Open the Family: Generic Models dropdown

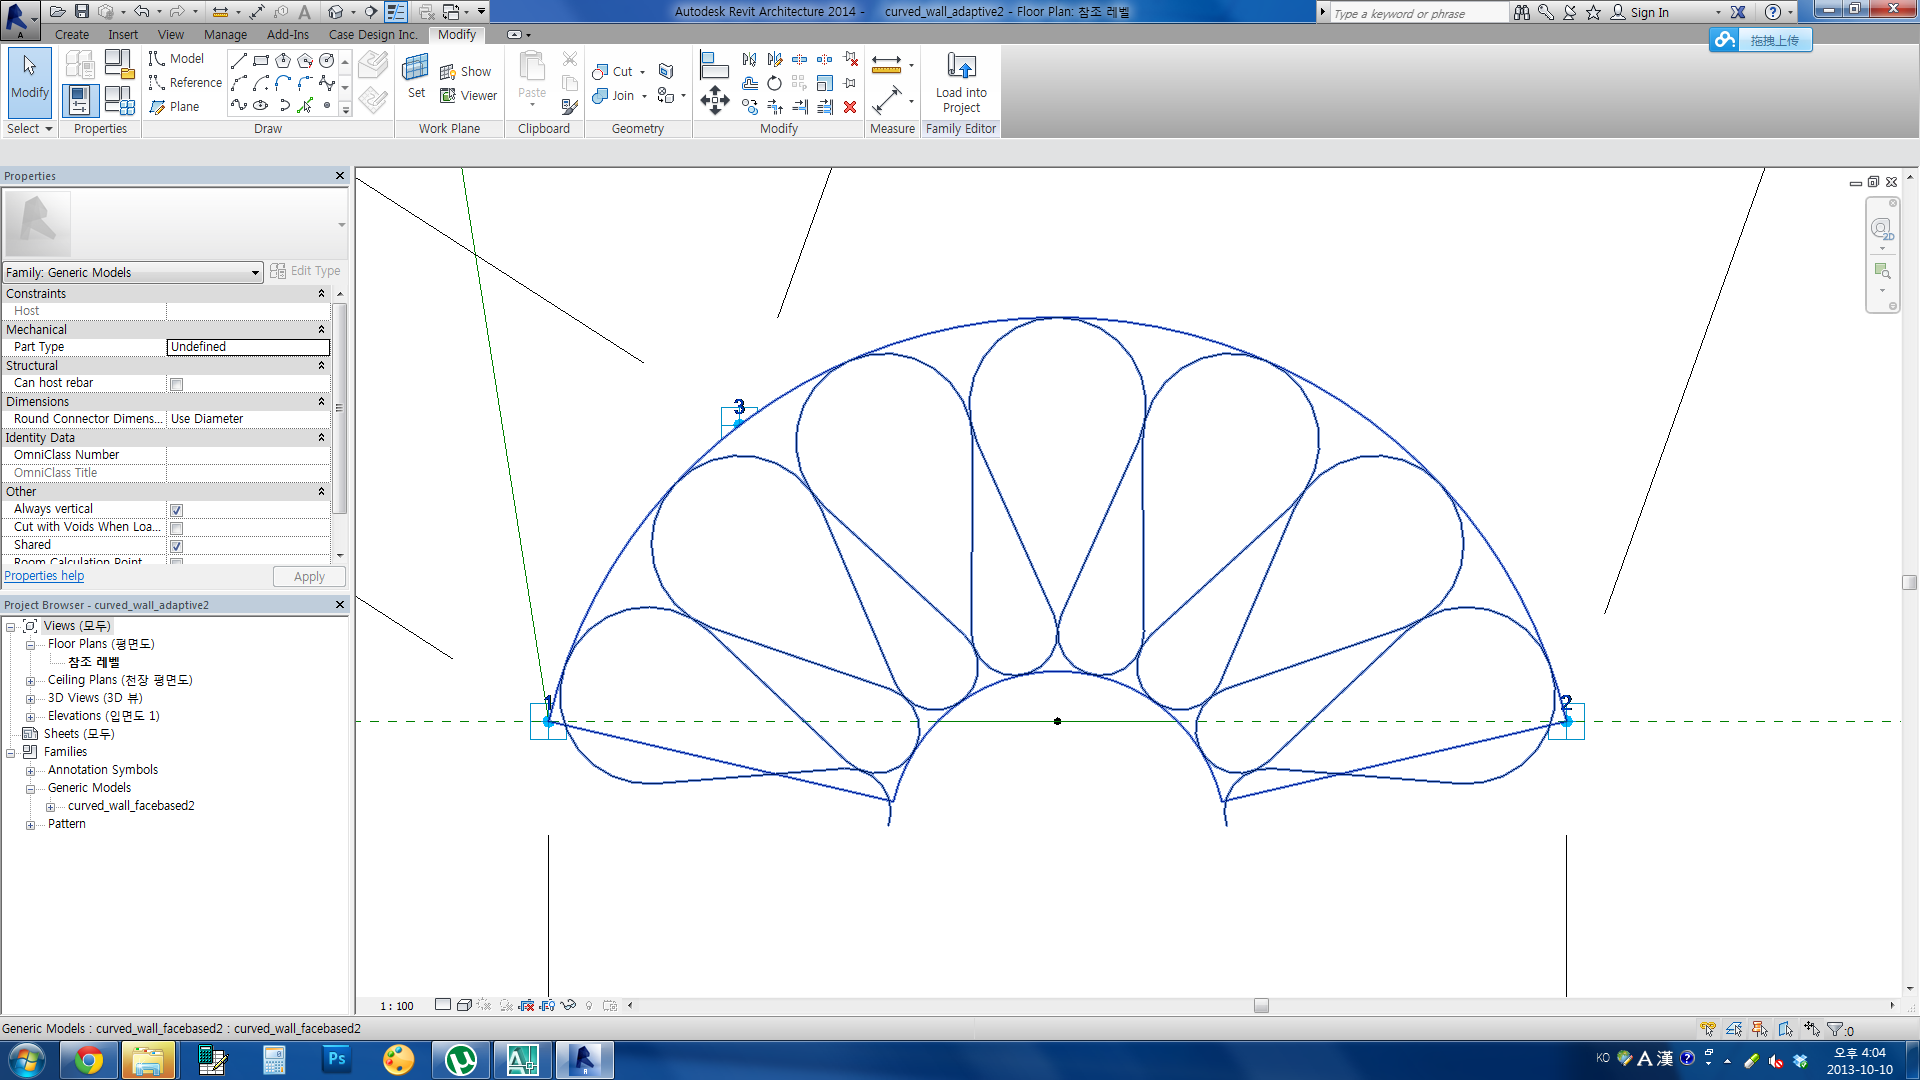click(x=254, y=273)
